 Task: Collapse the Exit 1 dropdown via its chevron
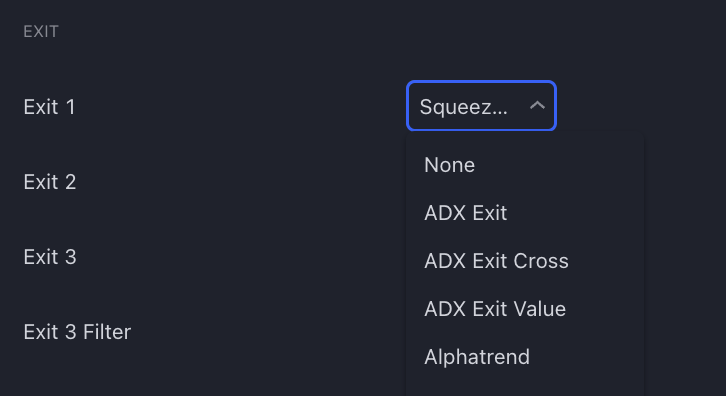(x=537, y=106)
